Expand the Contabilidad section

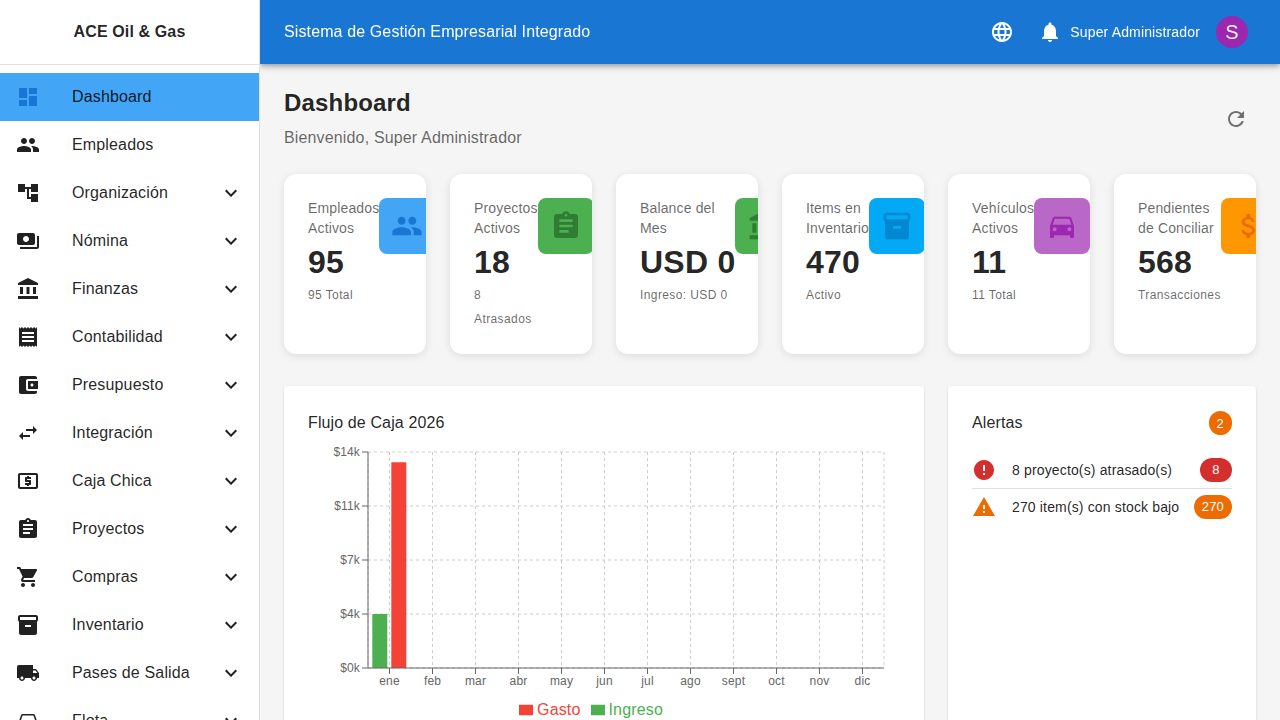point(231,337)
